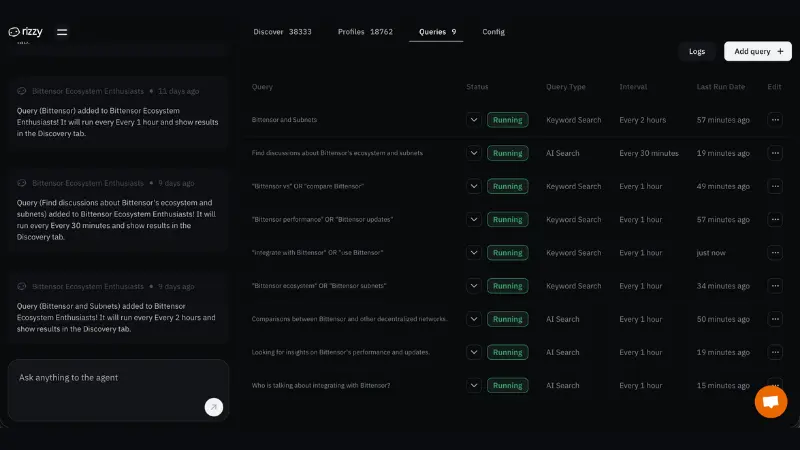Image resolution: width=800 pixels, height=450 pixels.
Task: Select the Queries tab
Action: (x=437, y=32)
